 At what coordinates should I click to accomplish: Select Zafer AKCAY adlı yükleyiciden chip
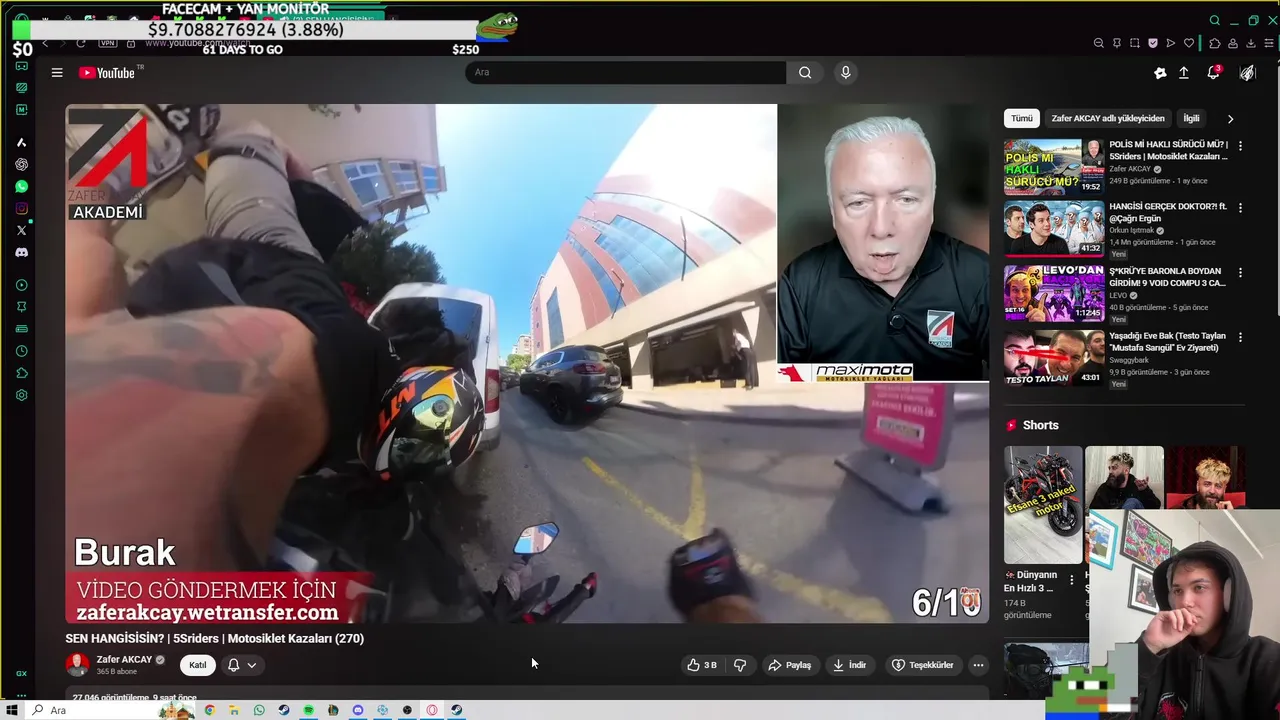pos(1108,118)
